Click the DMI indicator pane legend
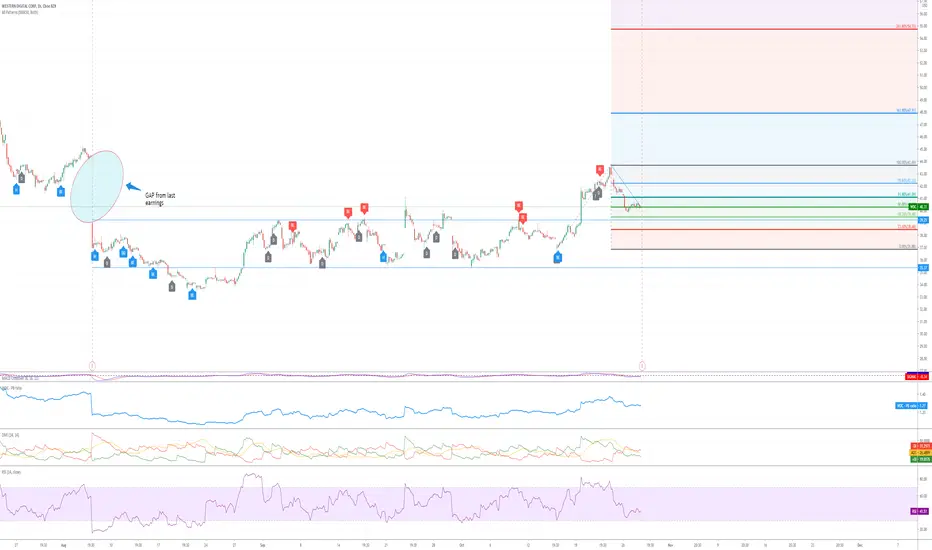 tap(11, 435)
